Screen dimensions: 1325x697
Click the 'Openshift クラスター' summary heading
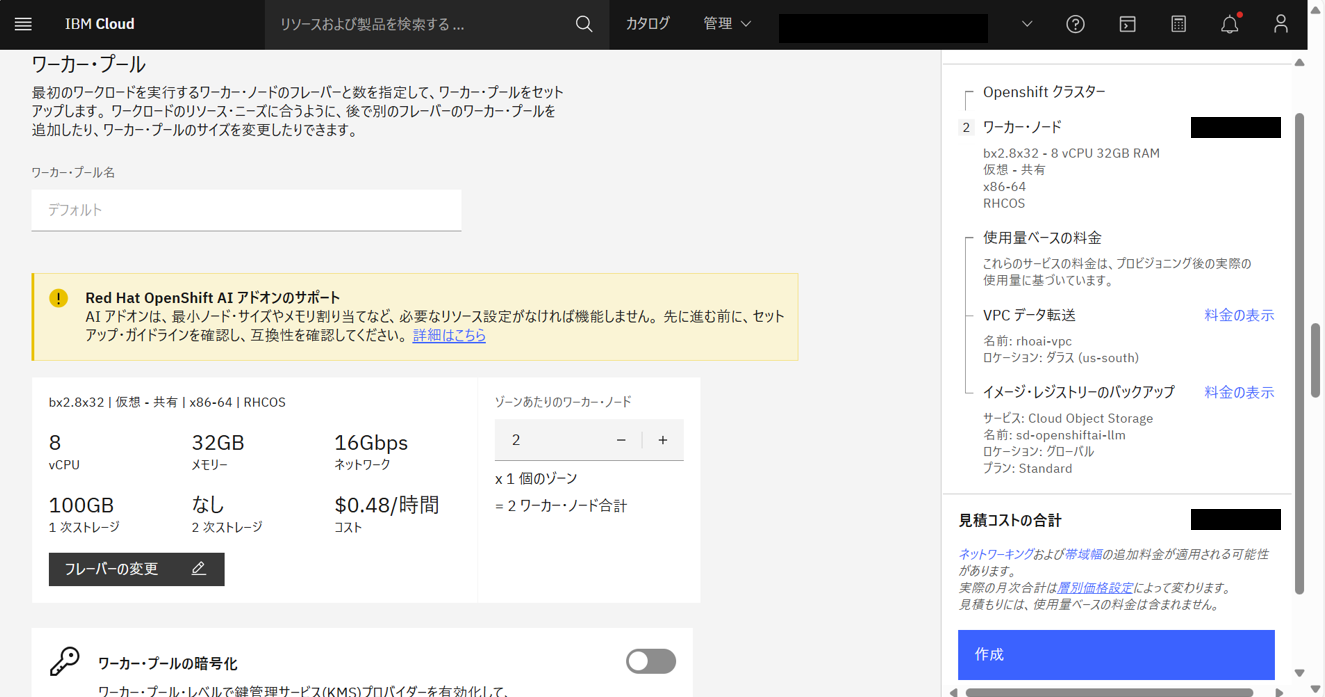coord(1044,92)
